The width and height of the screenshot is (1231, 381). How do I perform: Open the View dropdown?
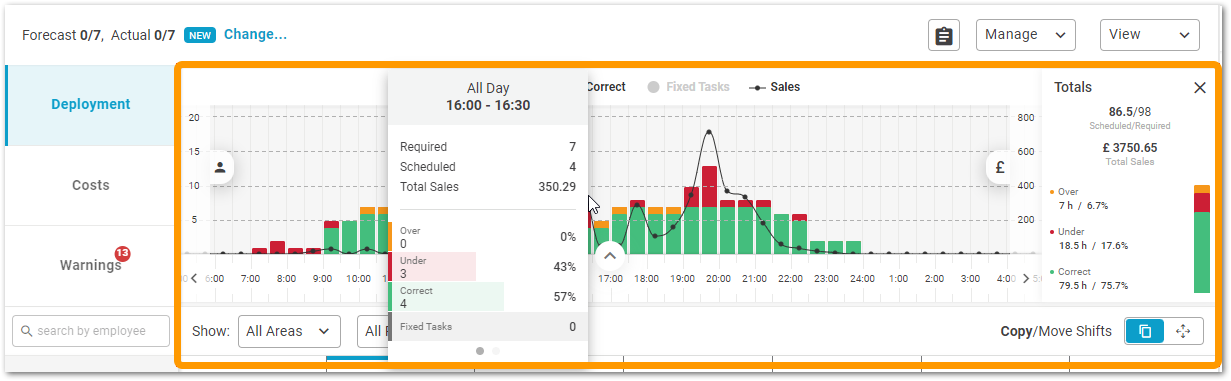[1149, 35]
